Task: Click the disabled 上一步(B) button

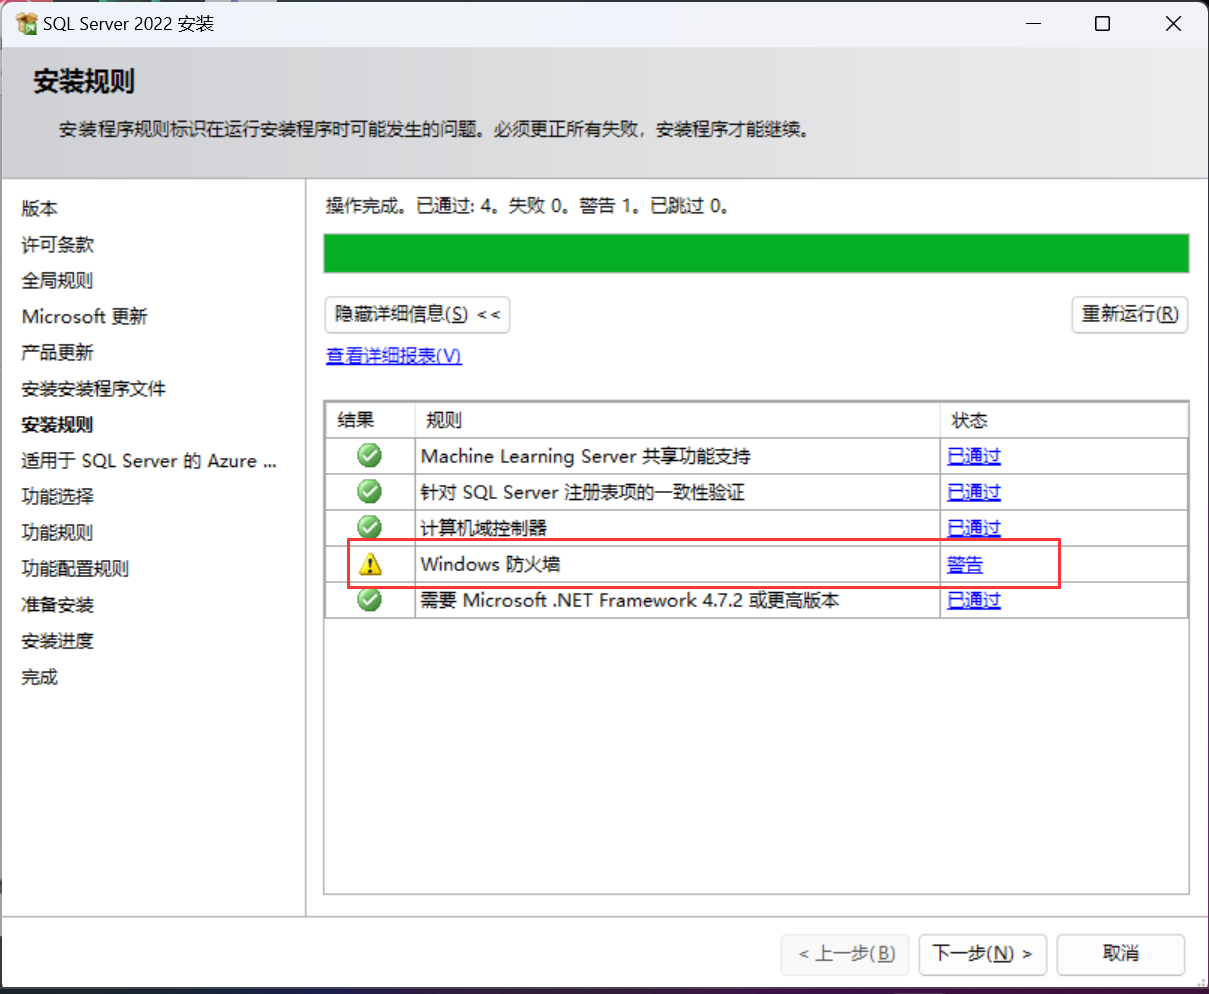Action: coord(846,954)
